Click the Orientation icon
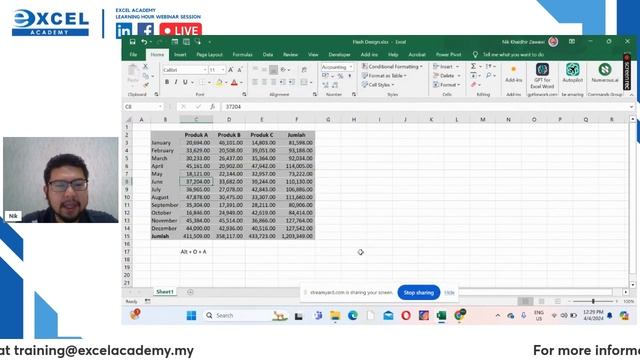The width and height of the screenshot is (640, 360). [283, 70]
